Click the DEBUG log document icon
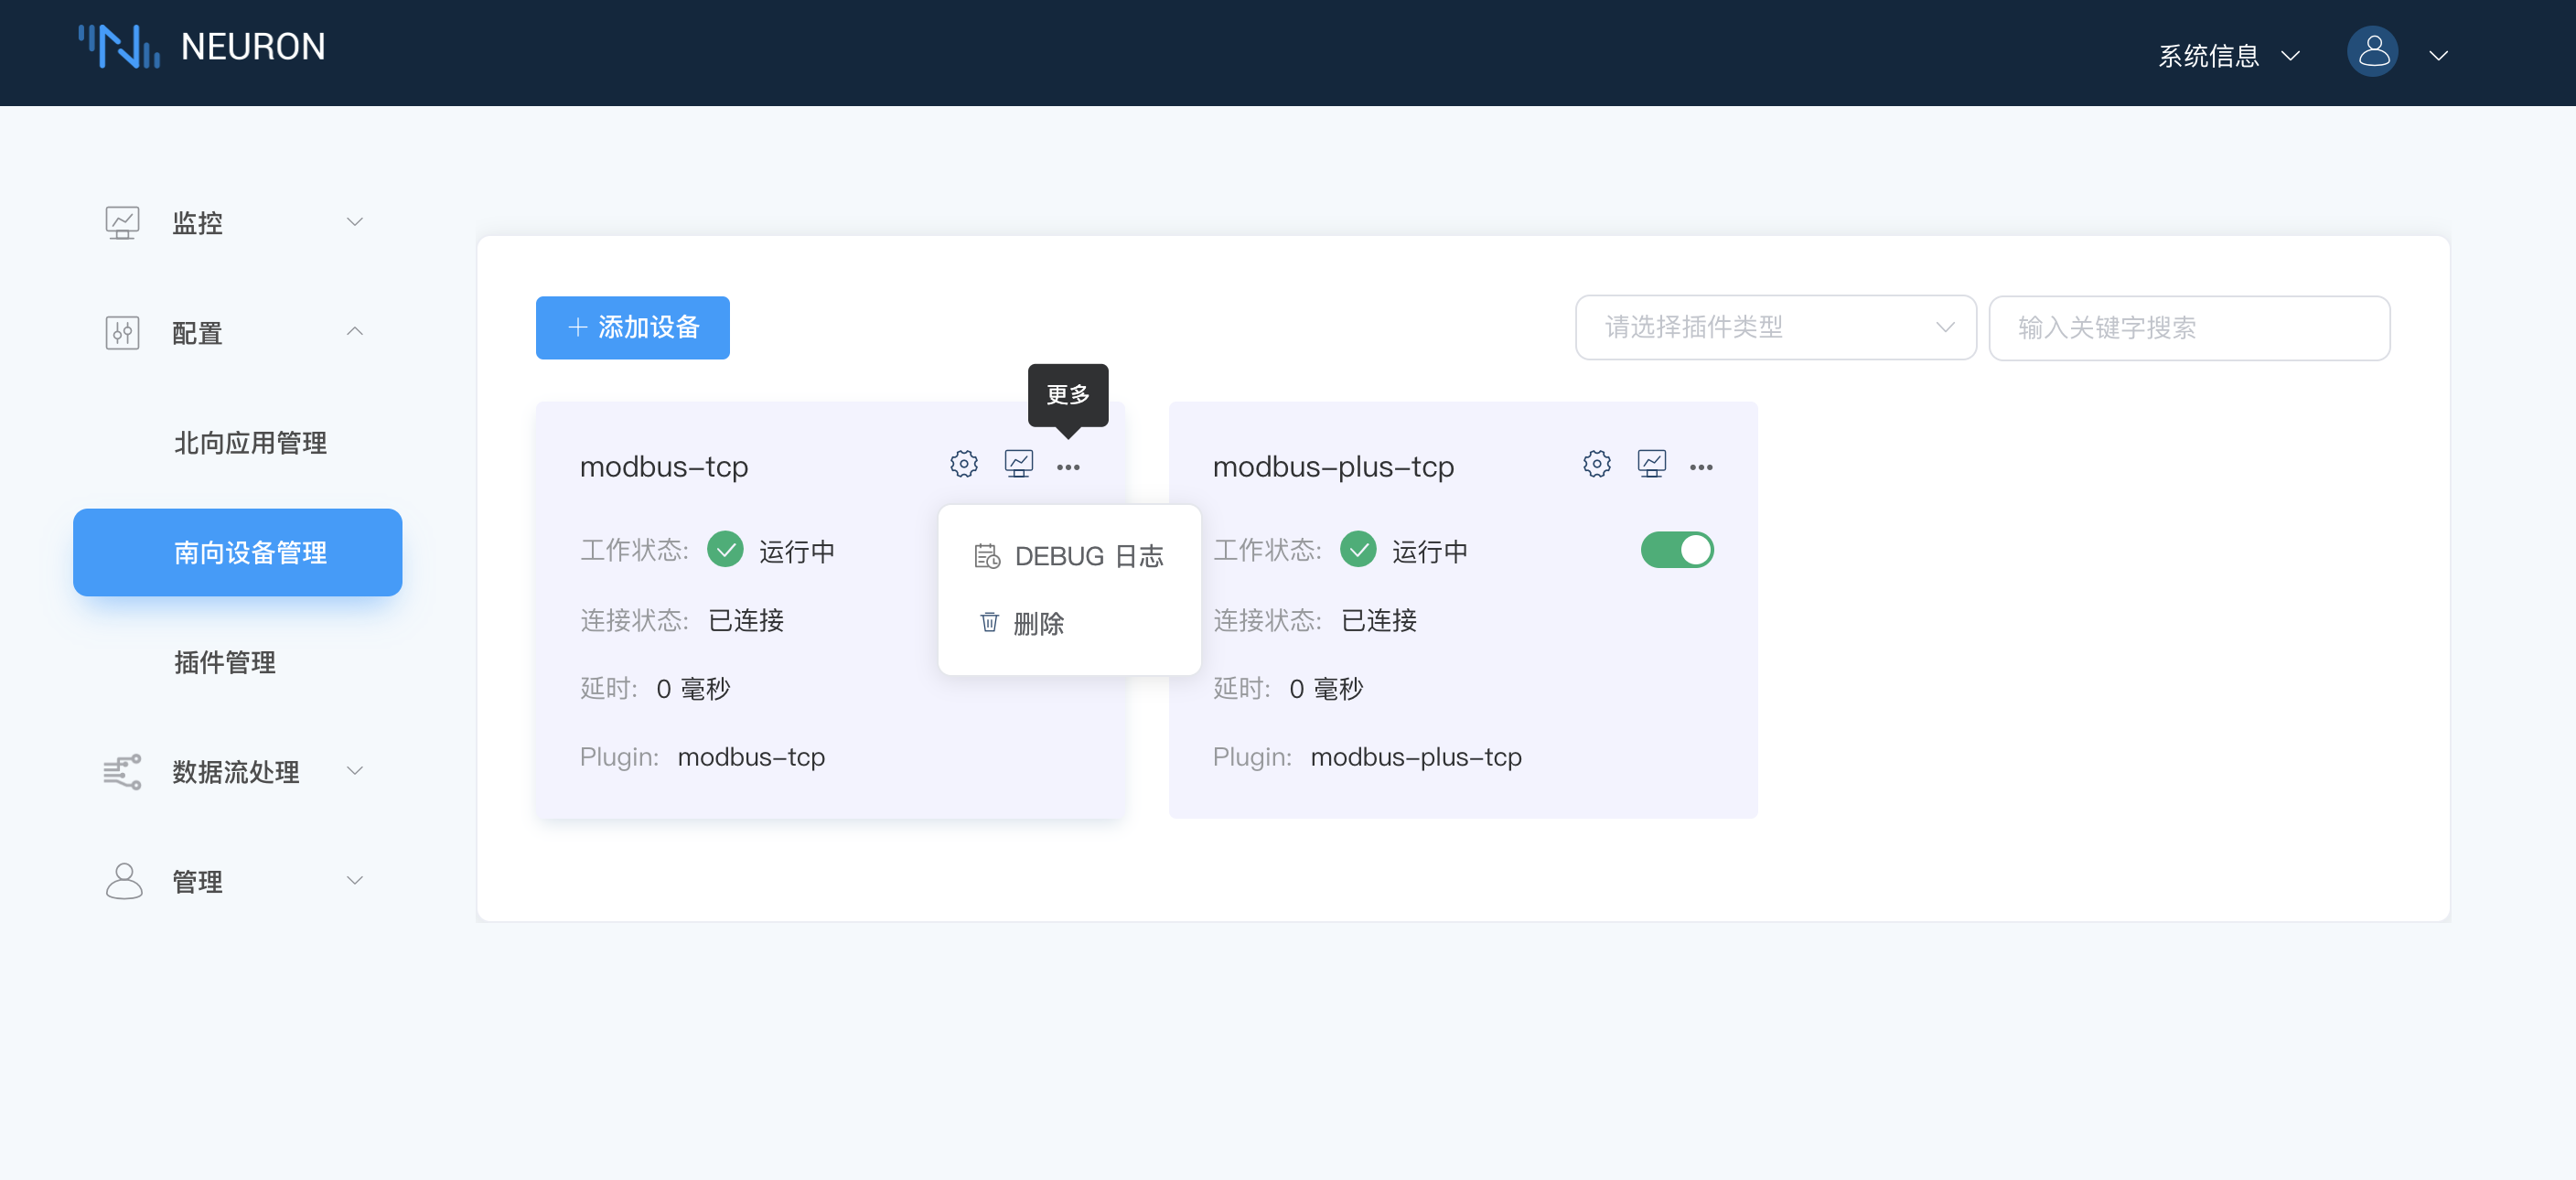The width and height of the screenshot is (2576, 1180). click(x=986, y=556)
